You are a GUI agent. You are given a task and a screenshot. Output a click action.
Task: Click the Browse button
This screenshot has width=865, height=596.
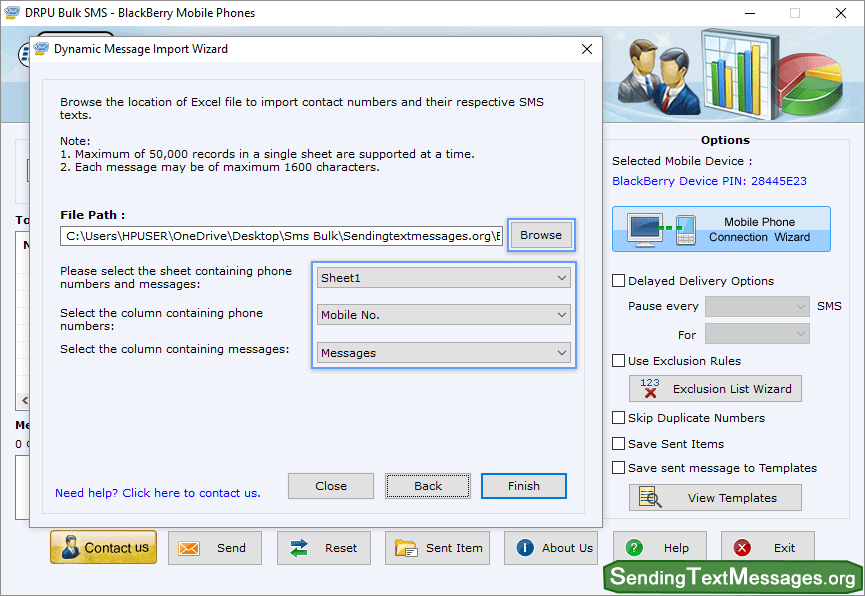(x=541, y=235)
